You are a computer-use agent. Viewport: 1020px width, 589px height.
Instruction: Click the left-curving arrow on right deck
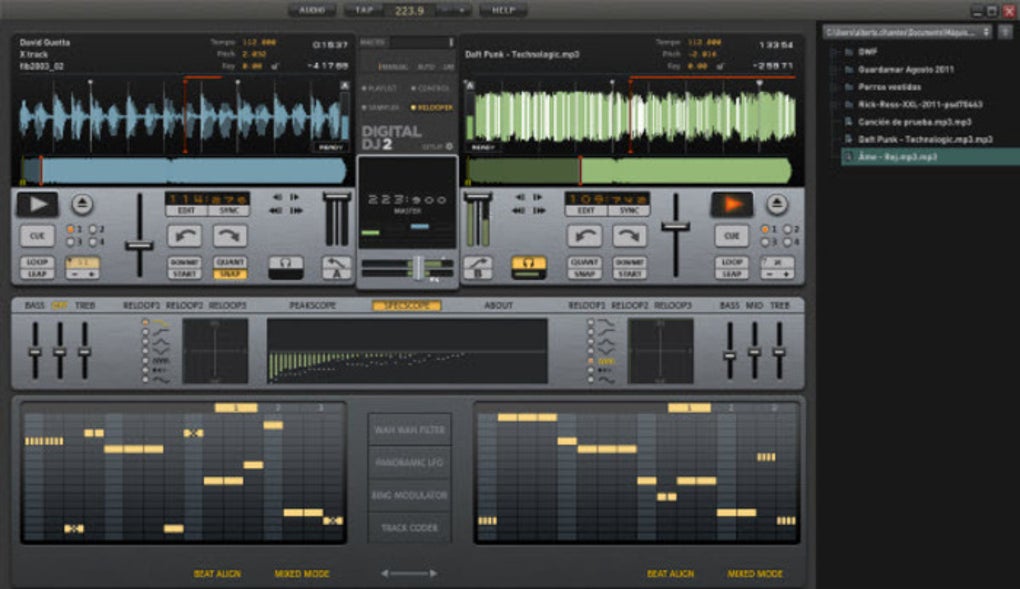[x=584, y=236]
